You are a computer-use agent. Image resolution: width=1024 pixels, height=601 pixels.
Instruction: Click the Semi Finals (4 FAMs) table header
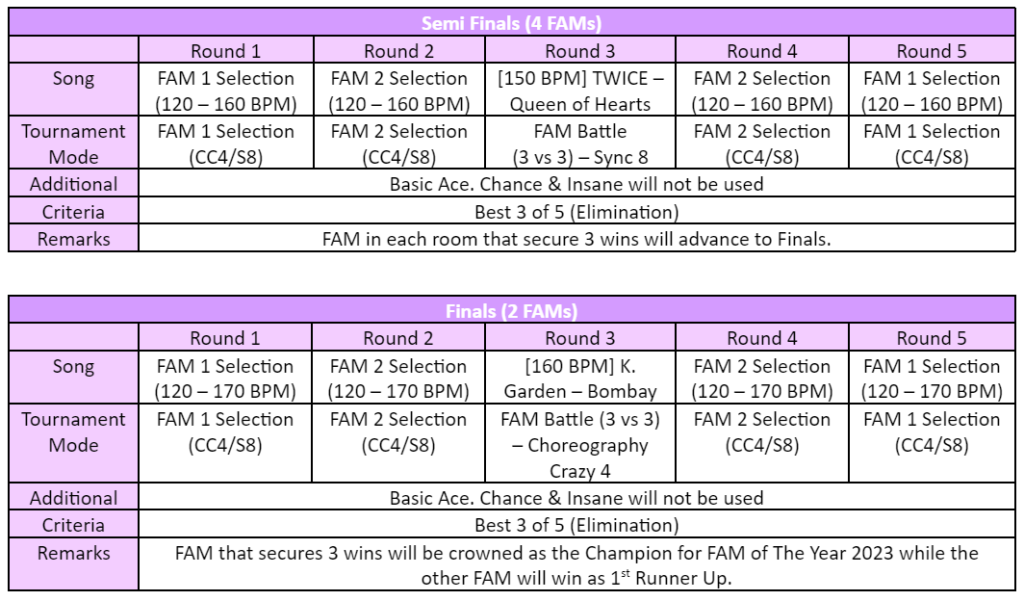pos(511,23)
